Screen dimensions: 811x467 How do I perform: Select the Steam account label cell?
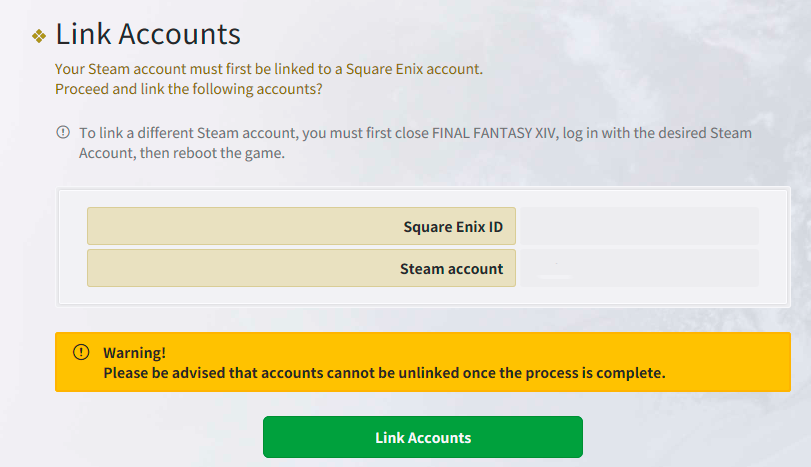301,268
